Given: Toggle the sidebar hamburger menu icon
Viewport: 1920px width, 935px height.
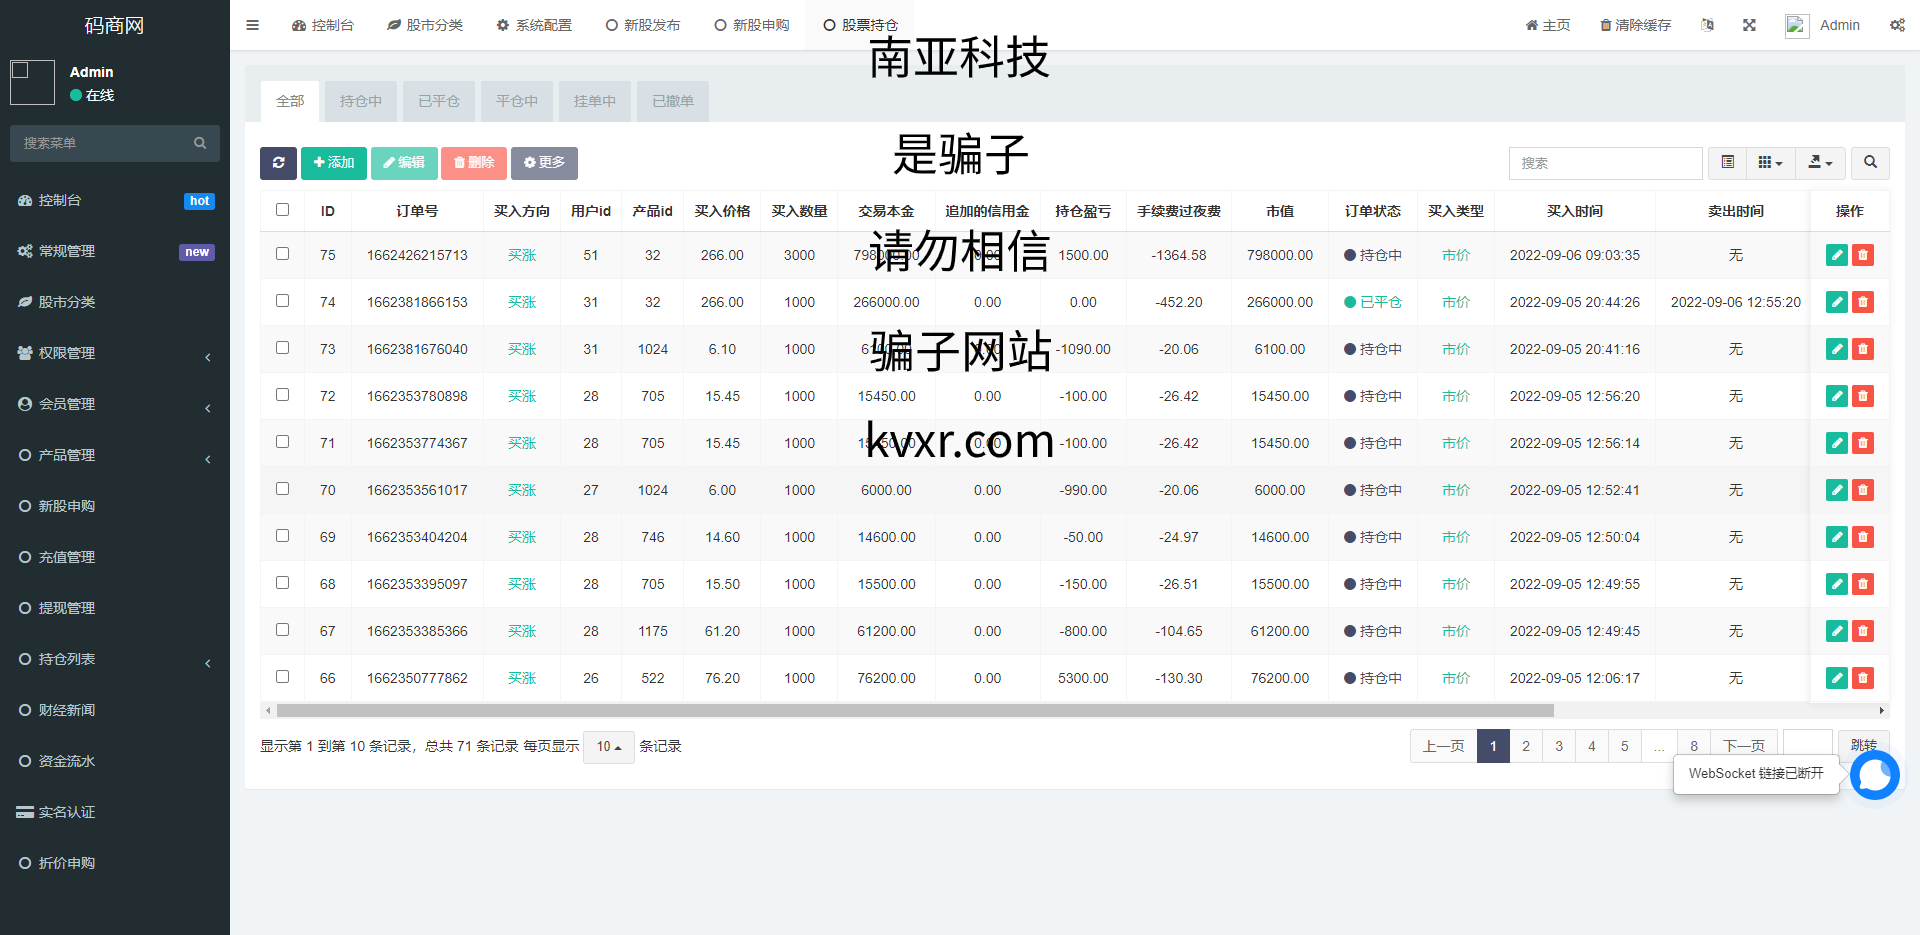Looking at the screenshot, I should click(x=252, y=25).
